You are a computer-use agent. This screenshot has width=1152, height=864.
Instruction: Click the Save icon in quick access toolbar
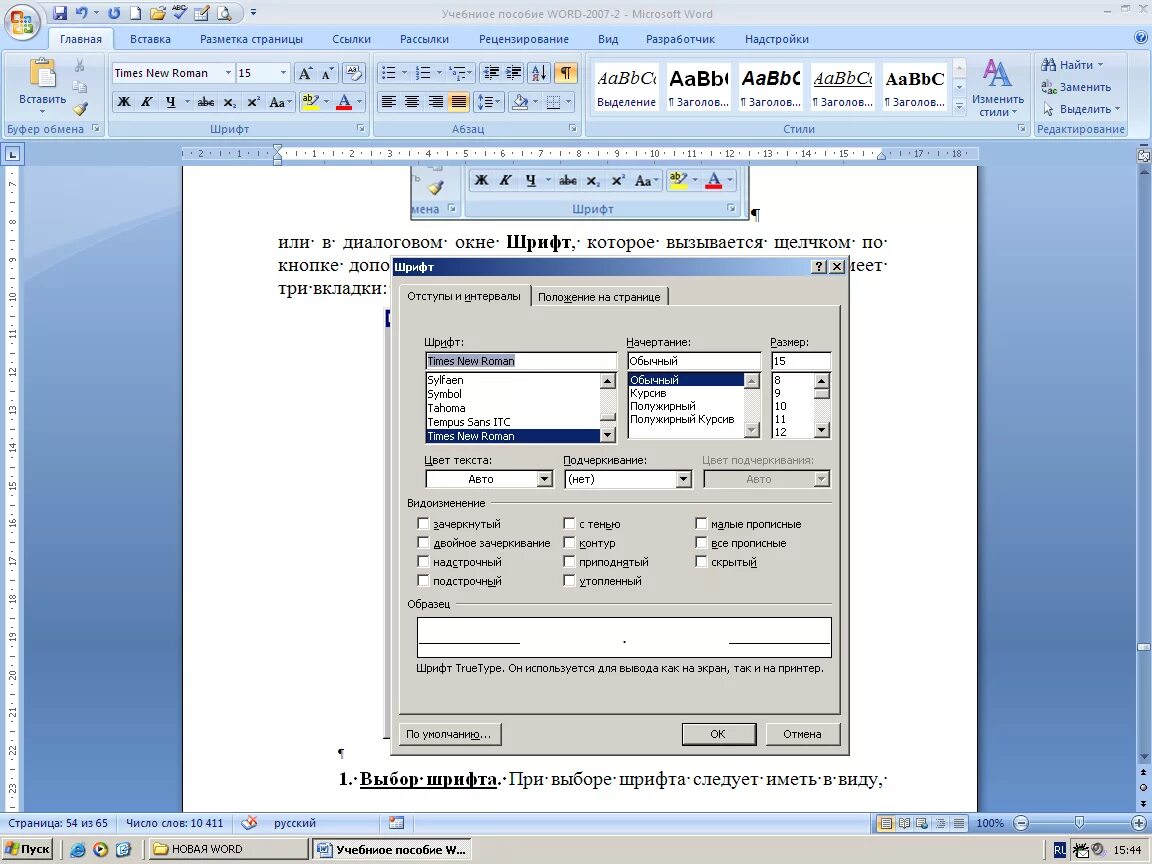coord(61,13)
